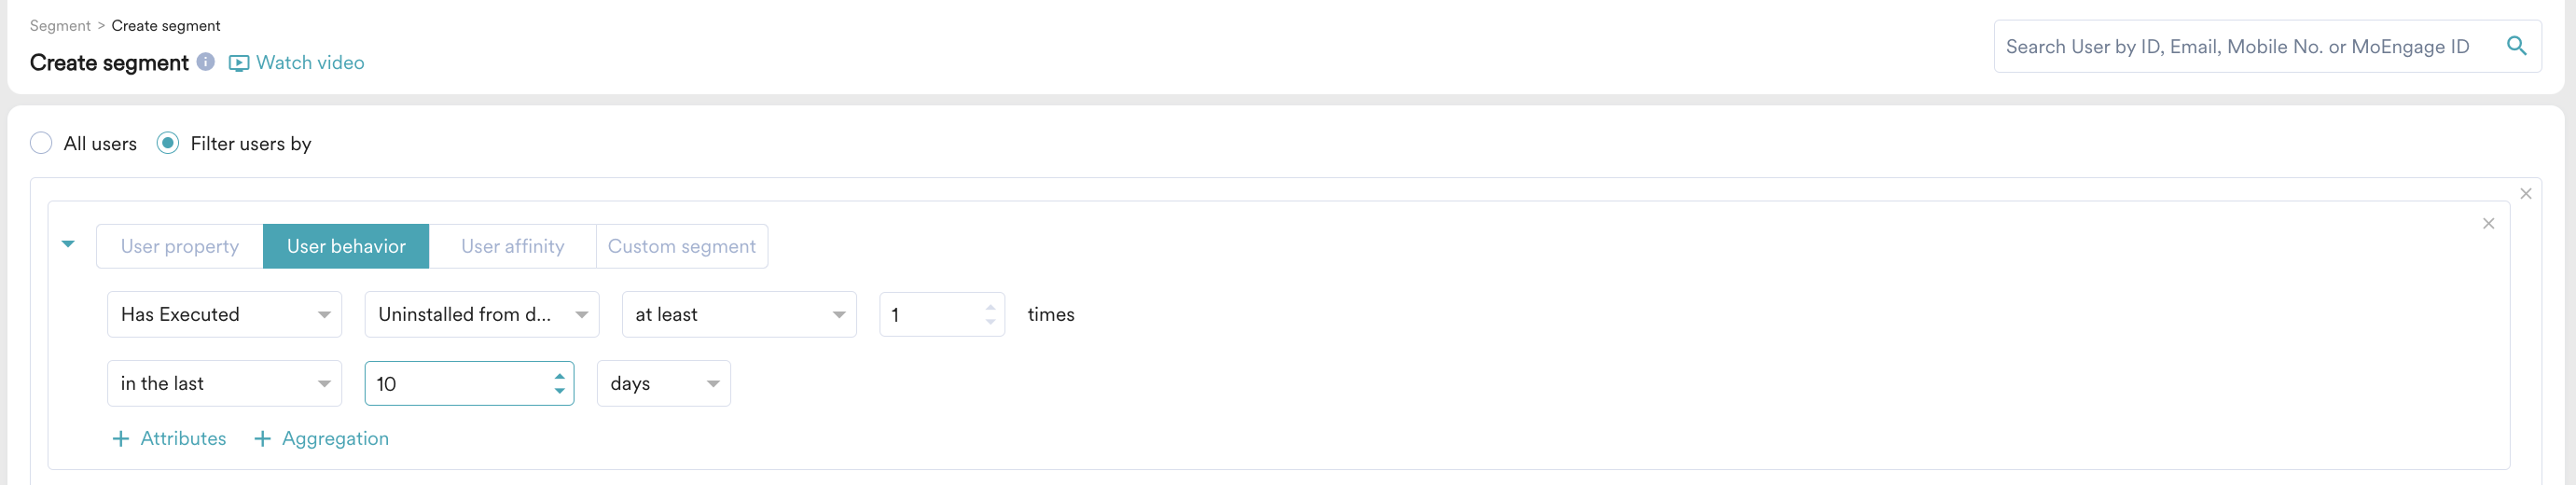
Task: Go to the Segment breadcrumb link
Action: [x=60, y=25]
